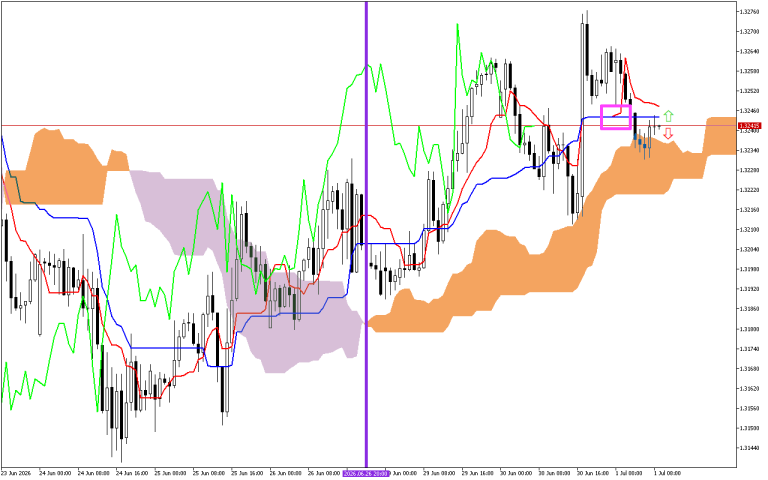Click the green up arrow marker
768x480 pixels.
point(669,116)
